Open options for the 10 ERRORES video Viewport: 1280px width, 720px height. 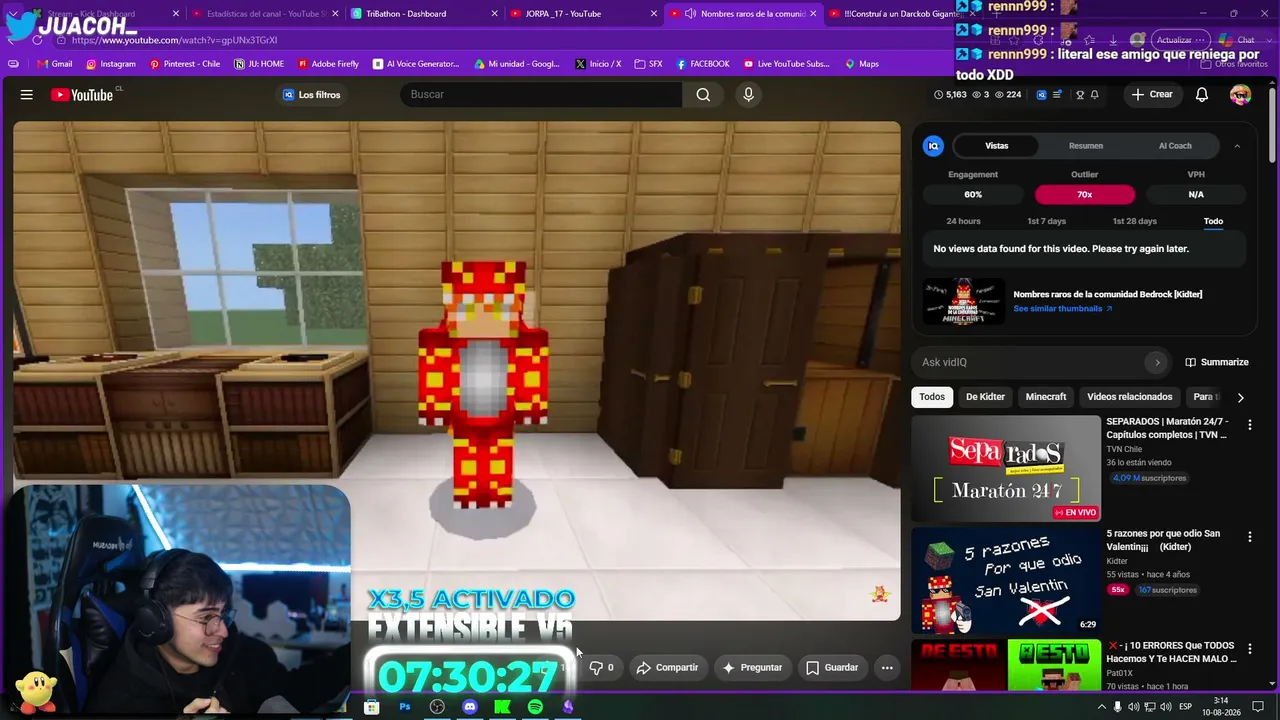(1249, 649)
